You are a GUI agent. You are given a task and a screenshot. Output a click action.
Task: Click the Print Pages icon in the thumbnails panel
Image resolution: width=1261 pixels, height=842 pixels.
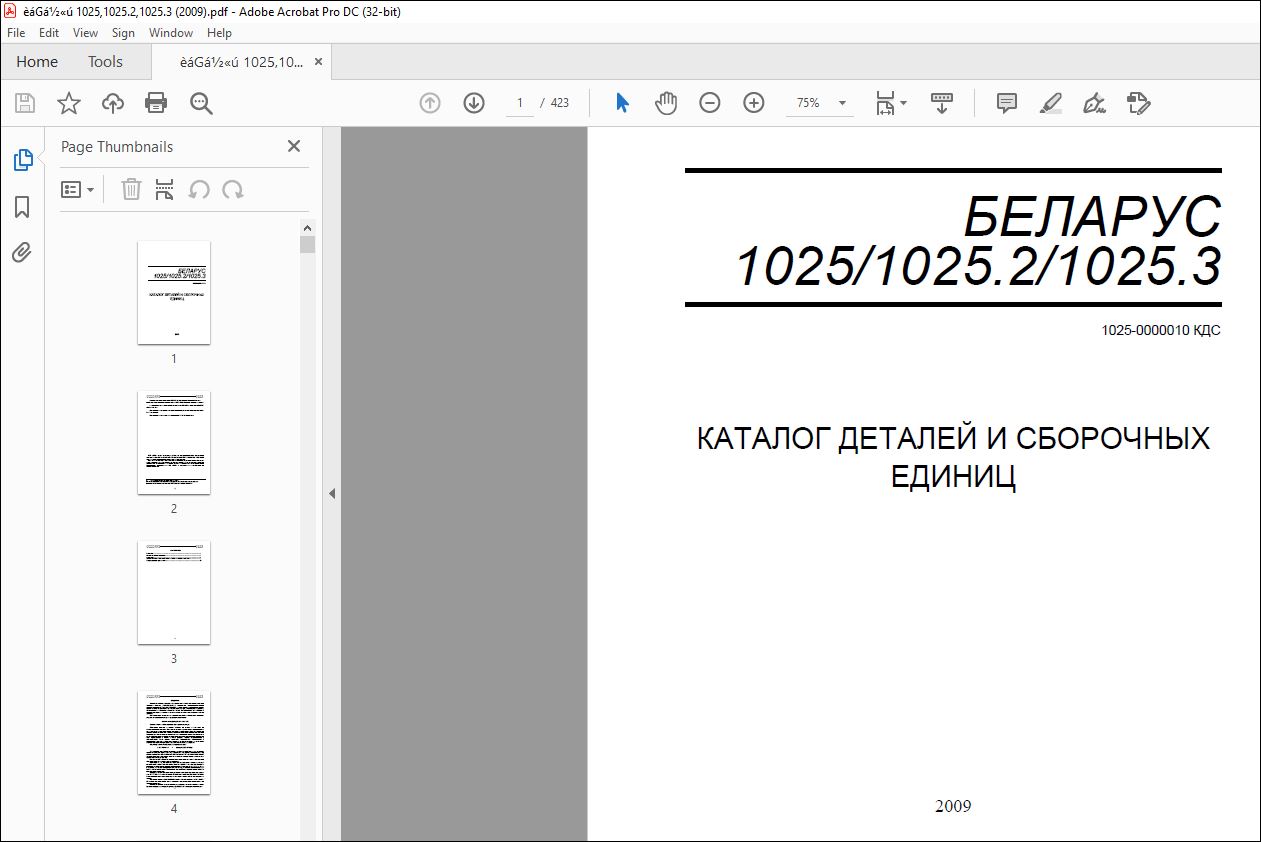(x=165, y=189)
